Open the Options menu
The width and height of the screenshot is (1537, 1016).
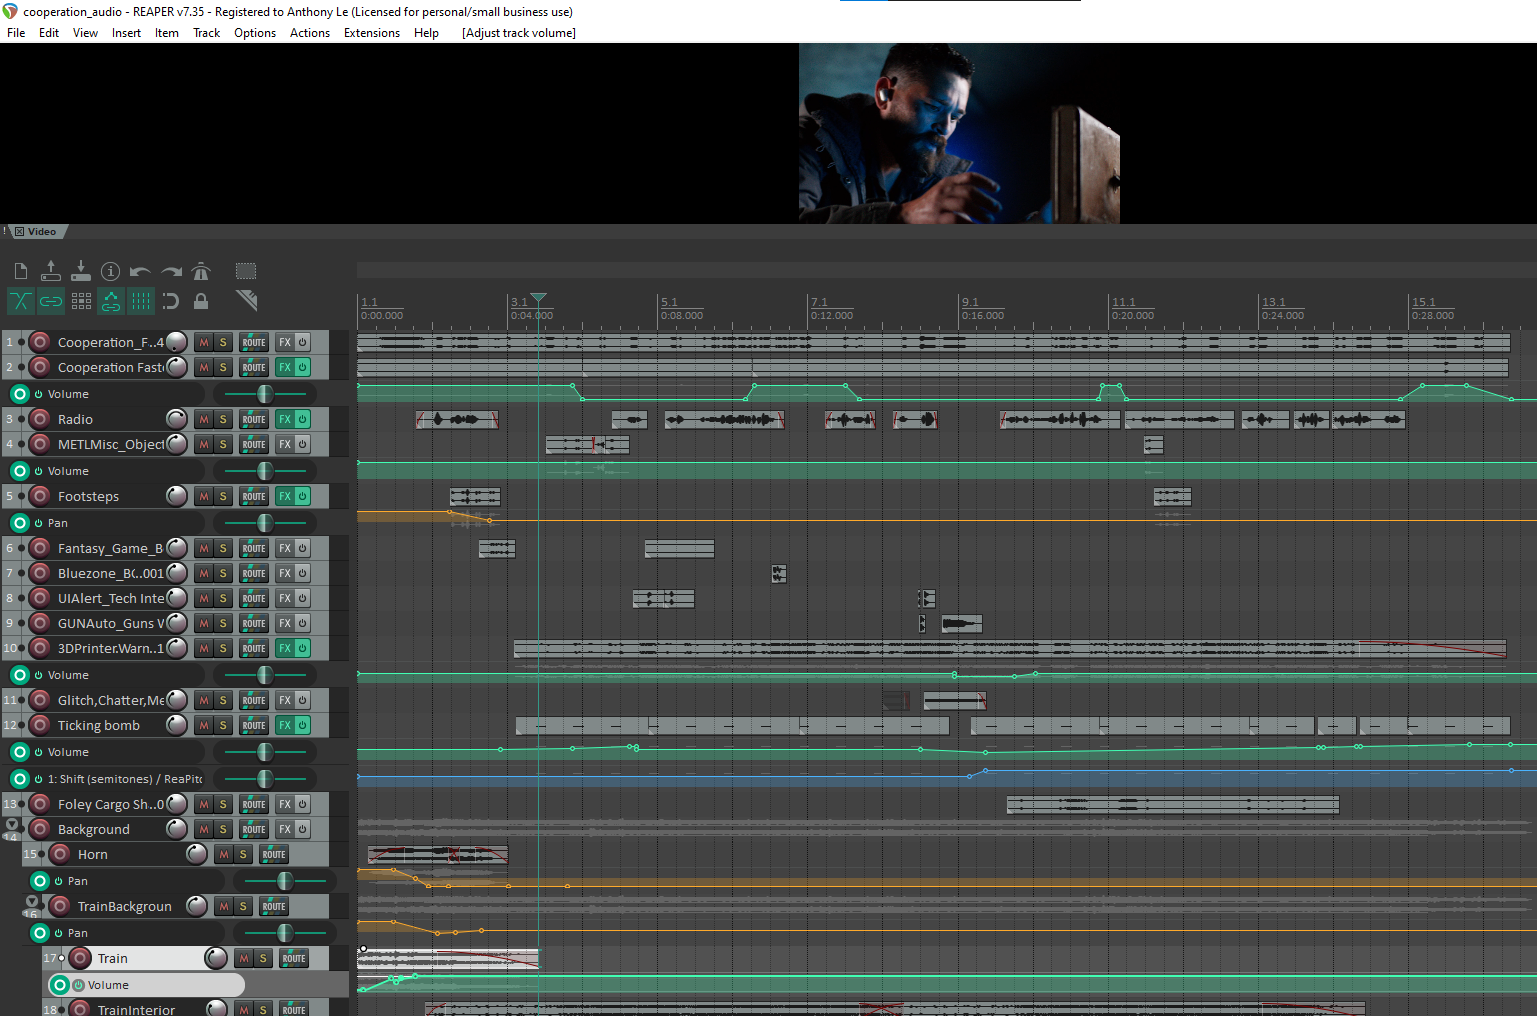click(x=255, y=33)
